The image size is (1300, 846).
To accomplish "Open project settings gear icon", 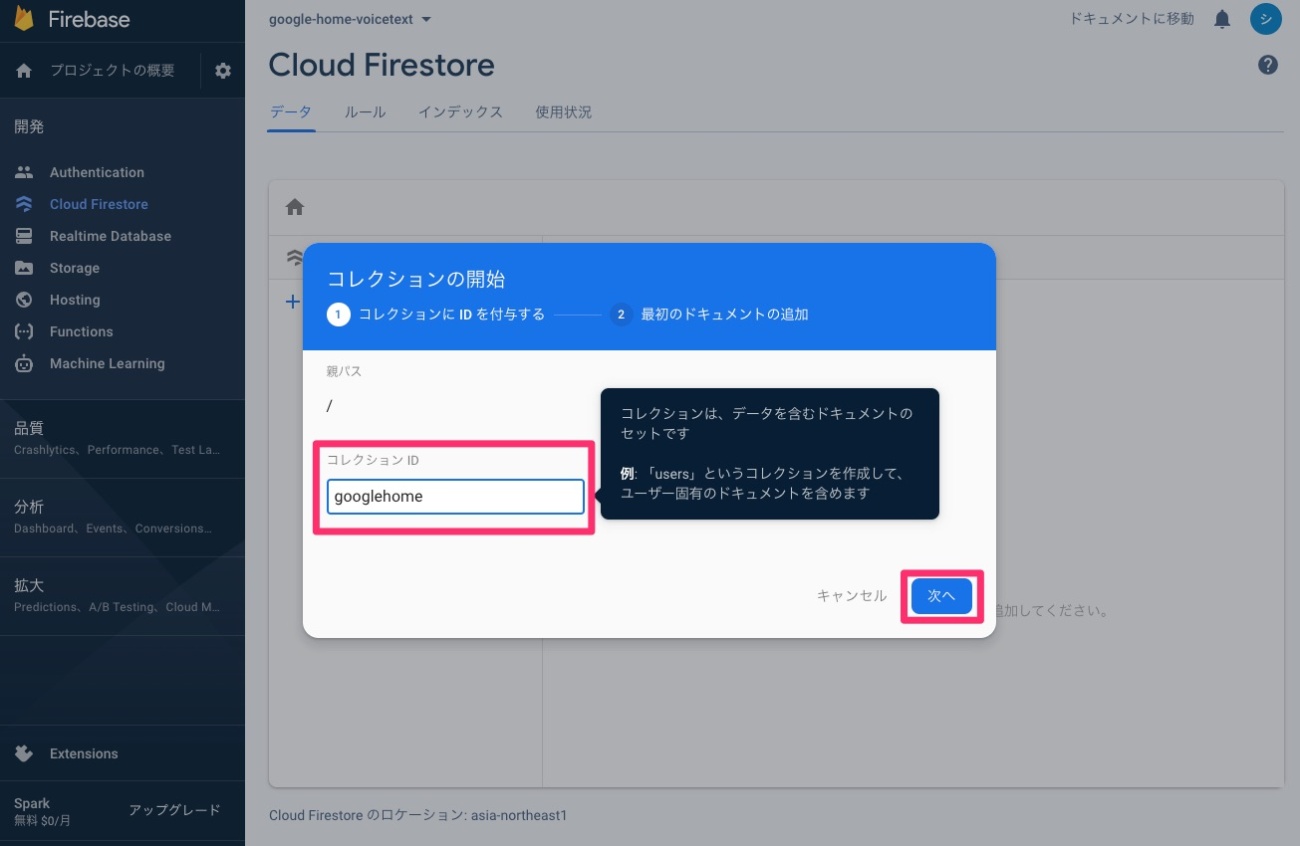I will click(223, 71).
